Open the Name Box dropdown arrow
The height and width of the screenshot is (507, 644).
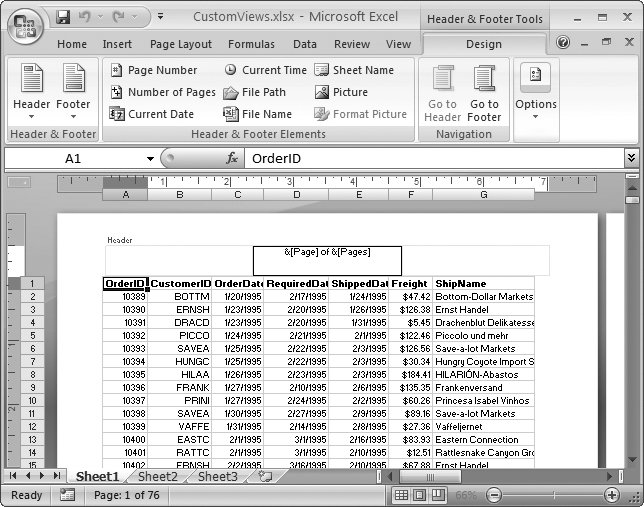point(150,159)
